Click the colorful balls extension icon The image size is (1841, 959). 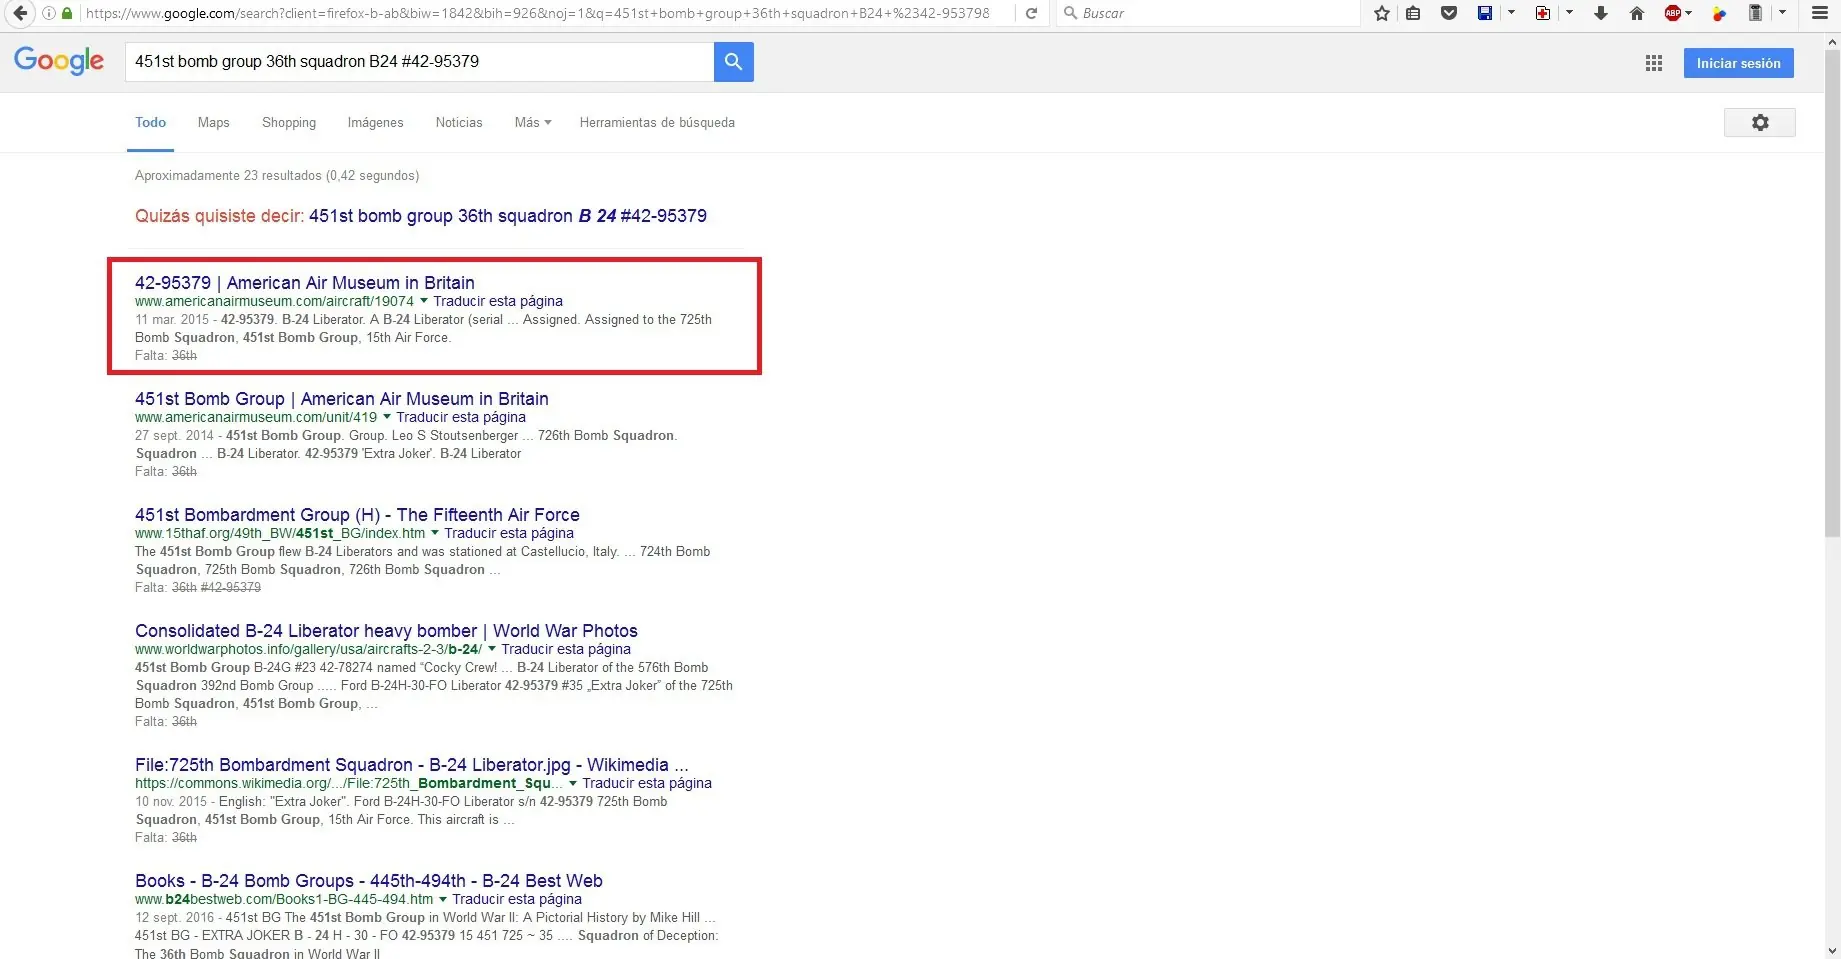(x=1719, y=13)
